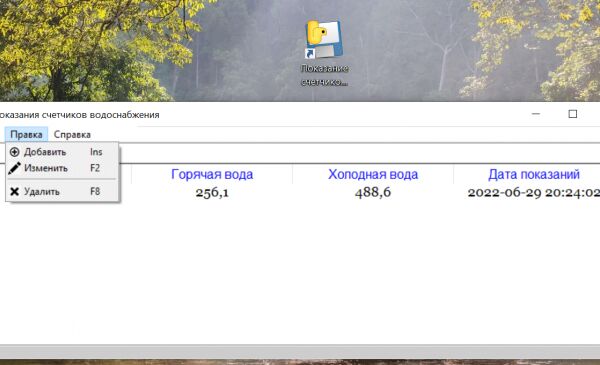Click the pencil icon beside Изменить

click(15, 168)
